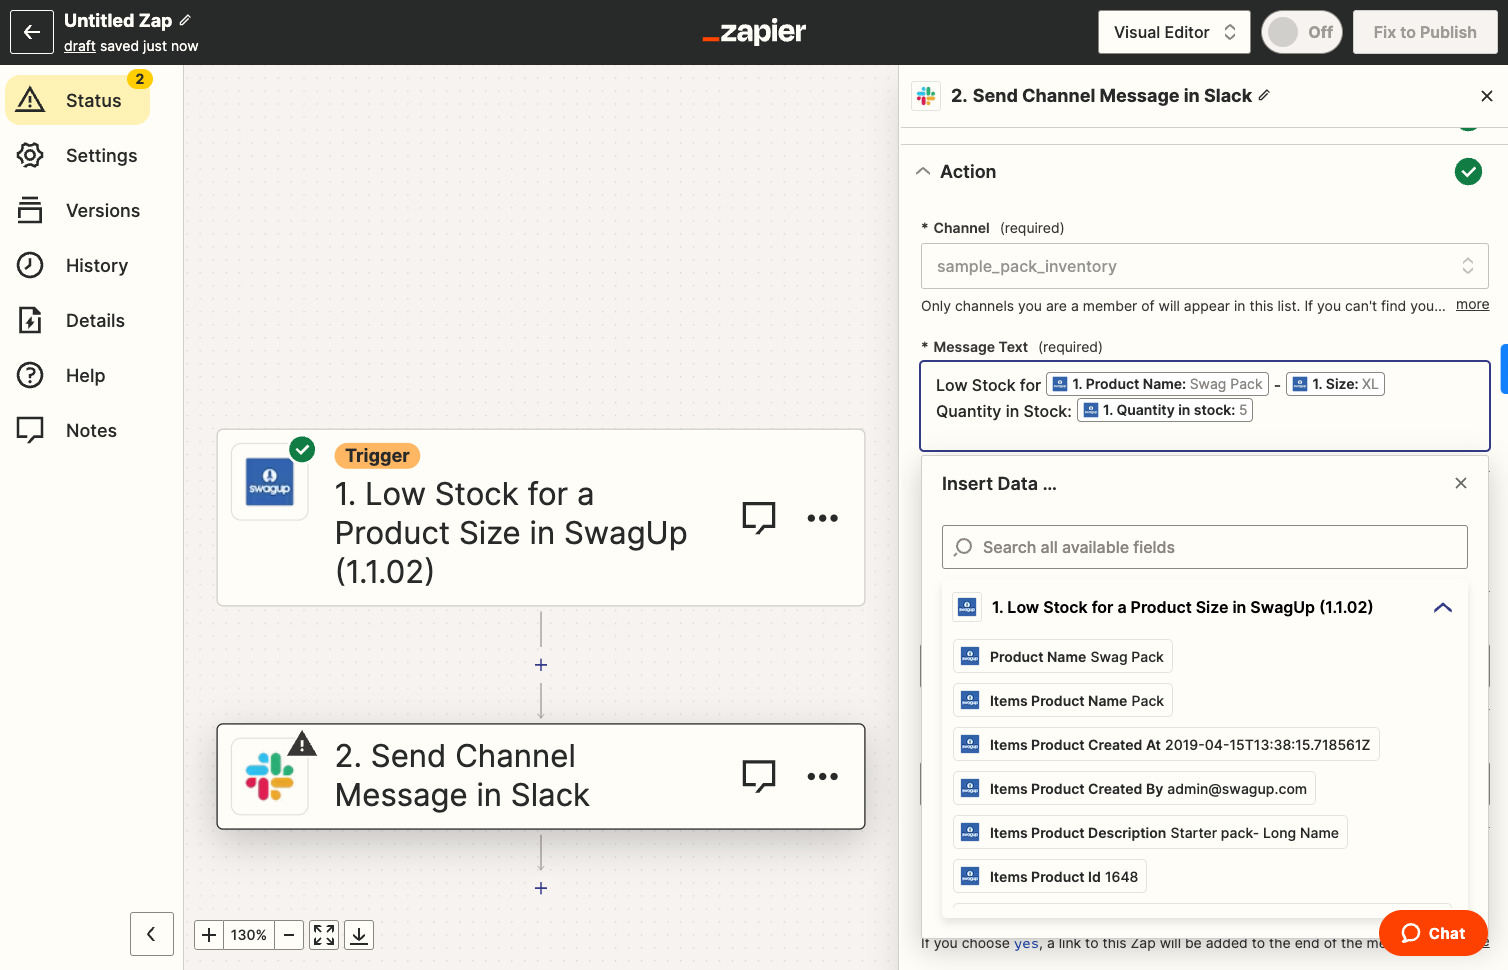This screenshot has width=1508, height=970.
Task: Open comment on the Slack message step
Action: tap(759, 776)
